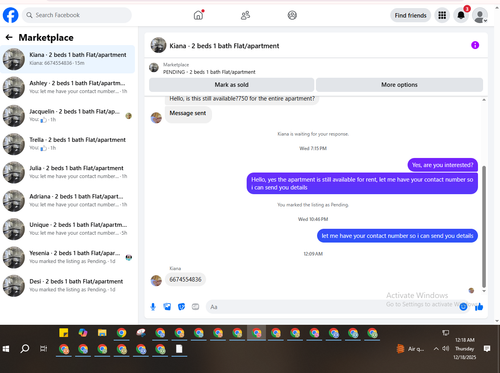Open the emoji picker in message box
500x373 pixels.
click(x=463, y=307)
